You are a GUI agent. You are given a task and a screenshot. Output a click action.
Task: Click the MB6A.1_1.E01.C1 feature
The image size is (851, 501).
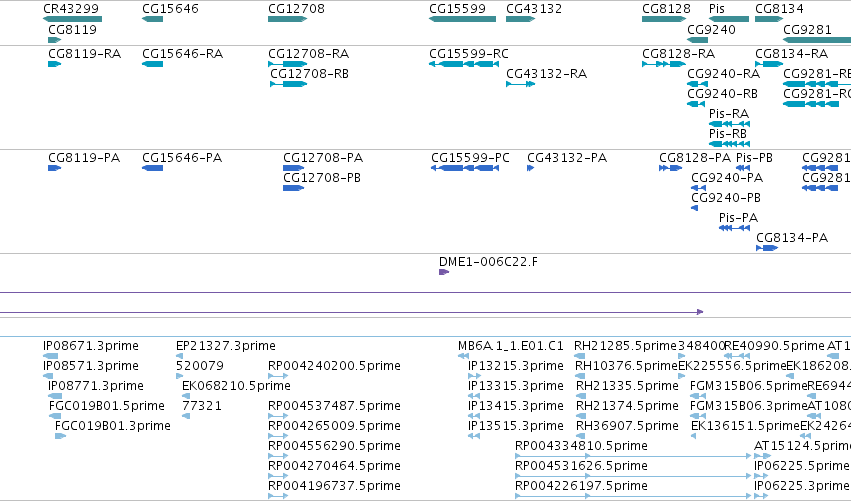(x=463, y=356)
